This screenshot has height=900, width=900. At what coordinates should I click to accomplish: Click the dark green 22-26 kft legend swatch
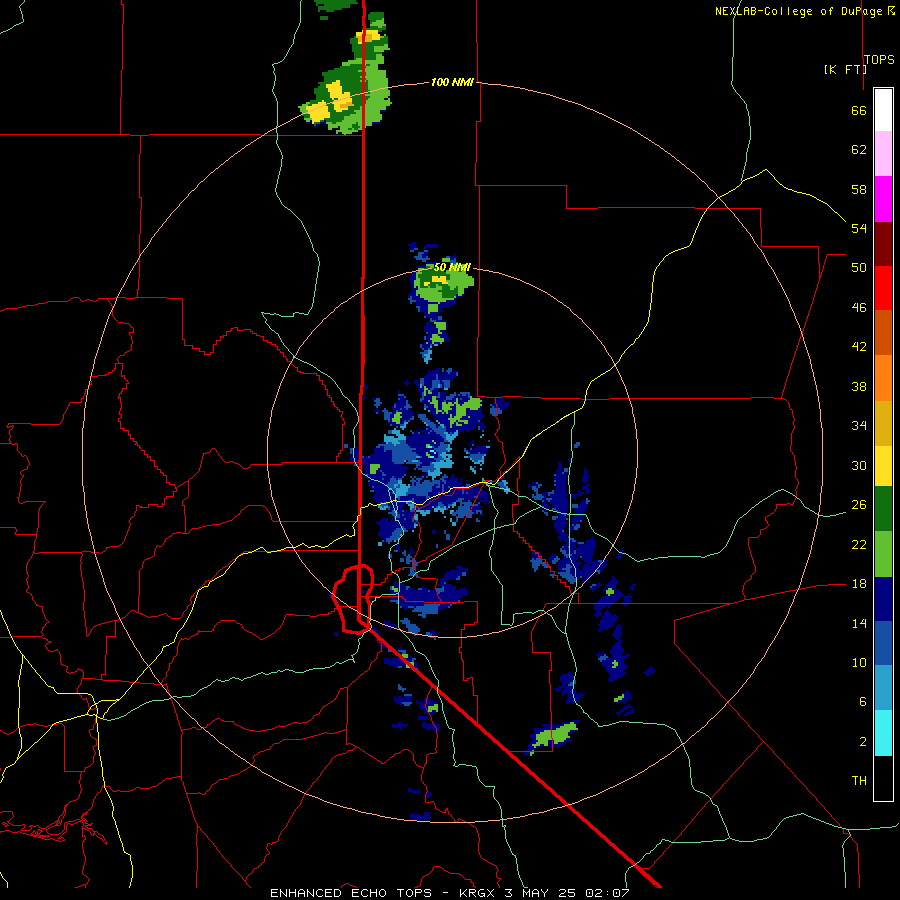tap(883, 509)
